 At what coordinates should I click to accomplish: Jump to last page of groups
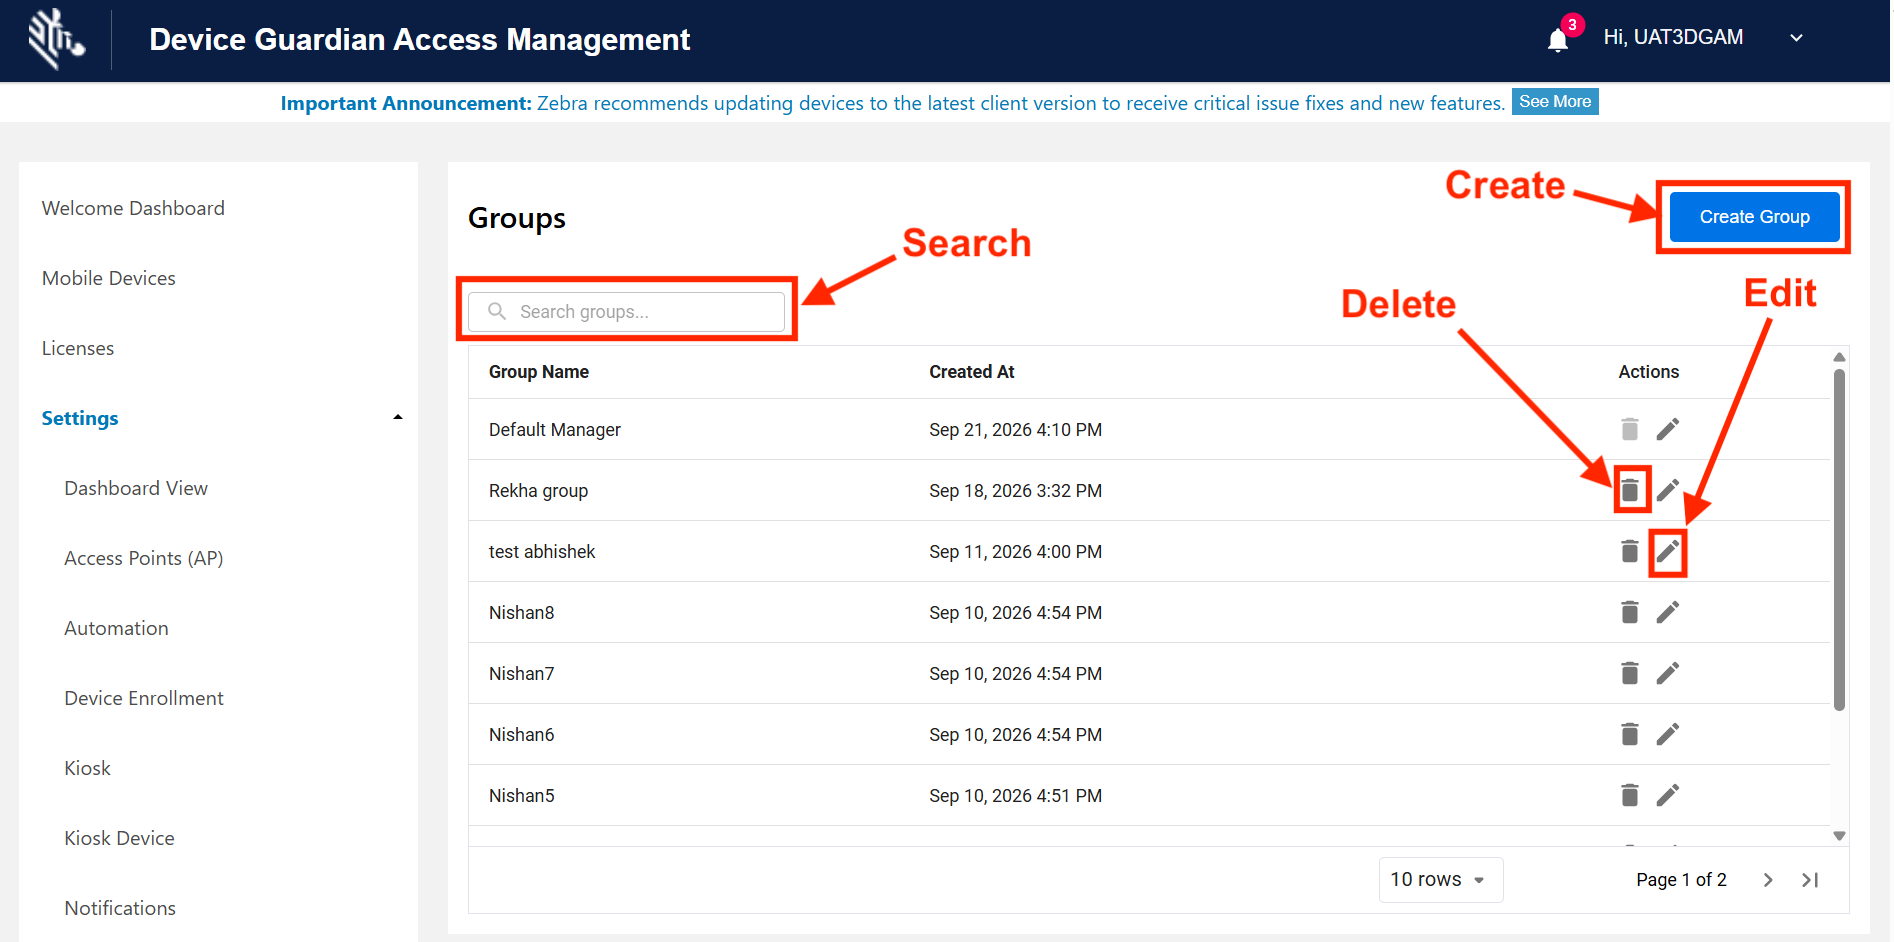1810,880
